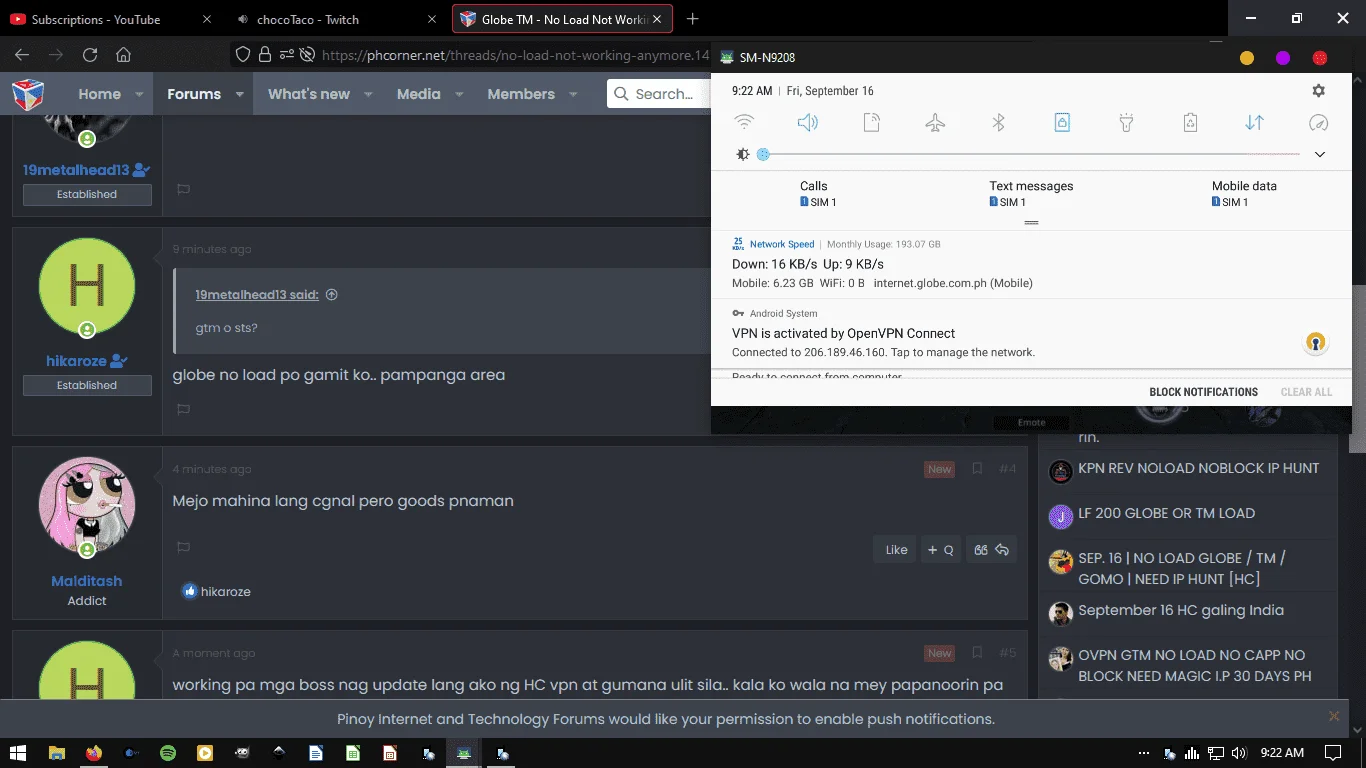Dismiss the push notification permission banner
This screenshot has height=768, width=1366.
tap(1334, 716)
